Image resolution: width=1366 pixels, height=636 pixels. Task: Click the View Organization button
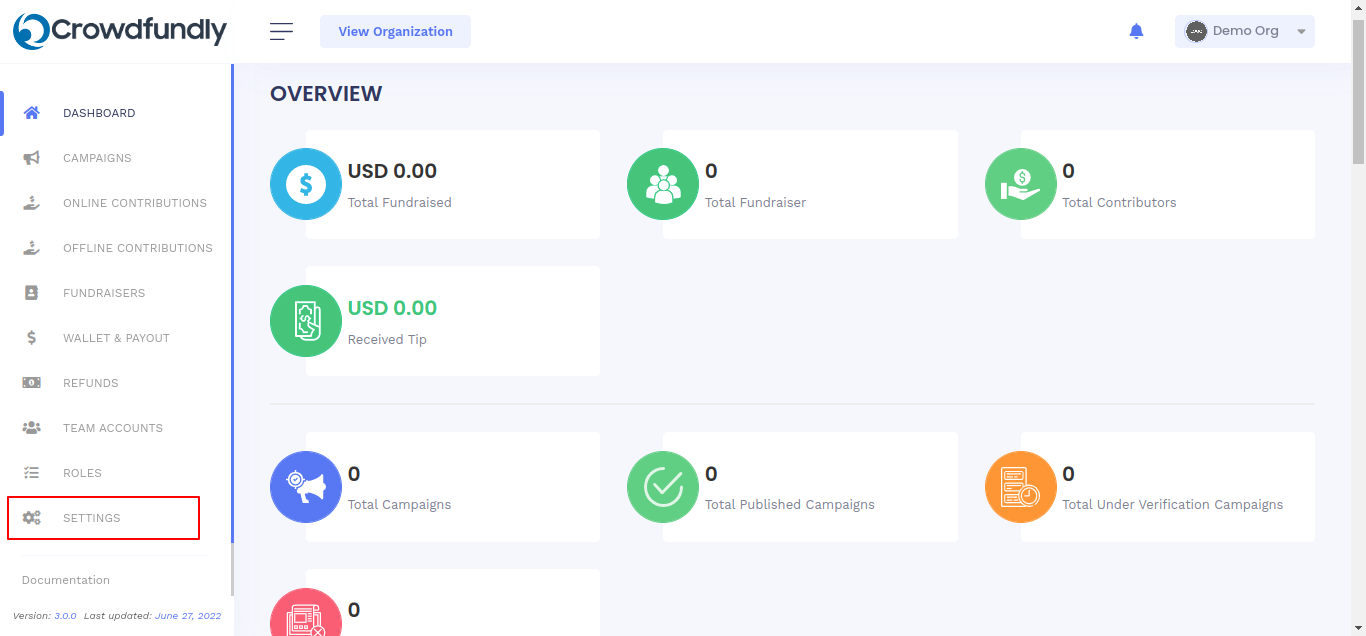(395, 31)
